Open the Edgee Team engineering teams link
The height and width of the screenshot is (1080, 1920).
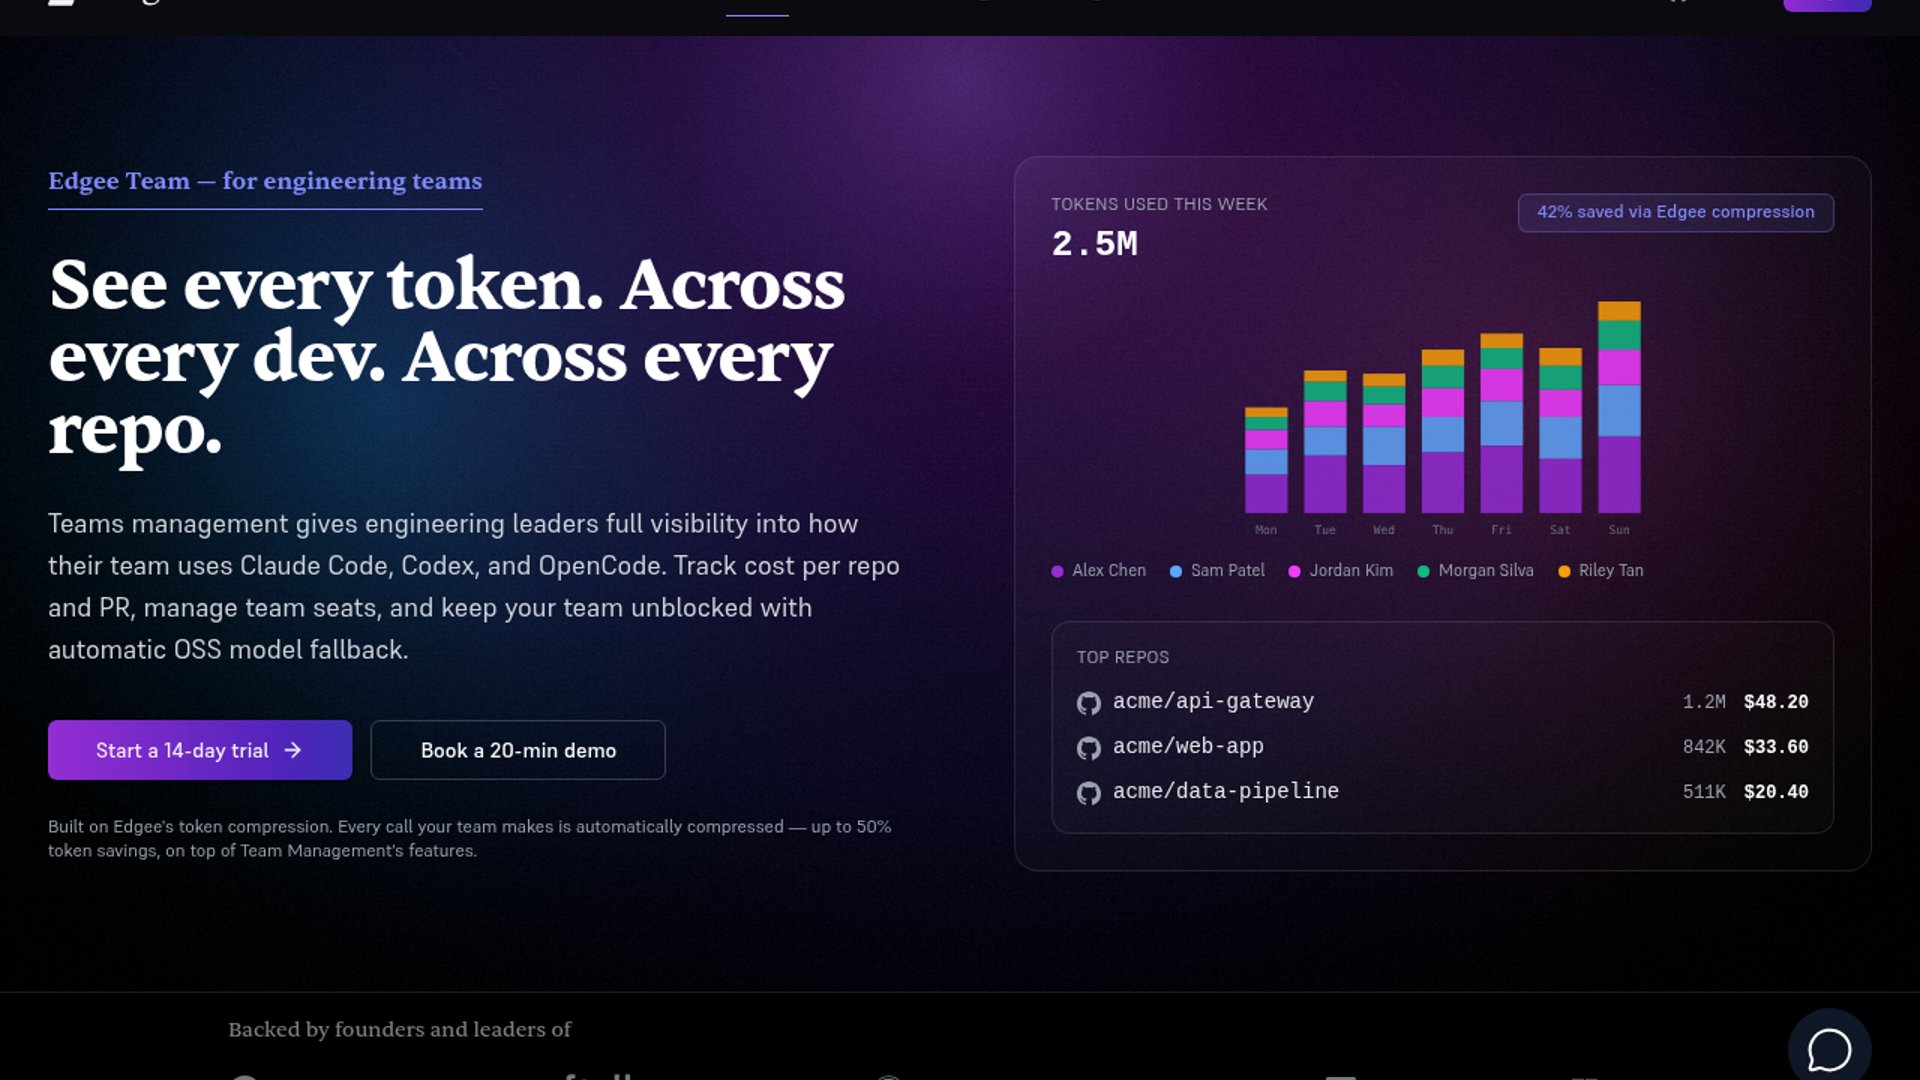click(265, 181)
